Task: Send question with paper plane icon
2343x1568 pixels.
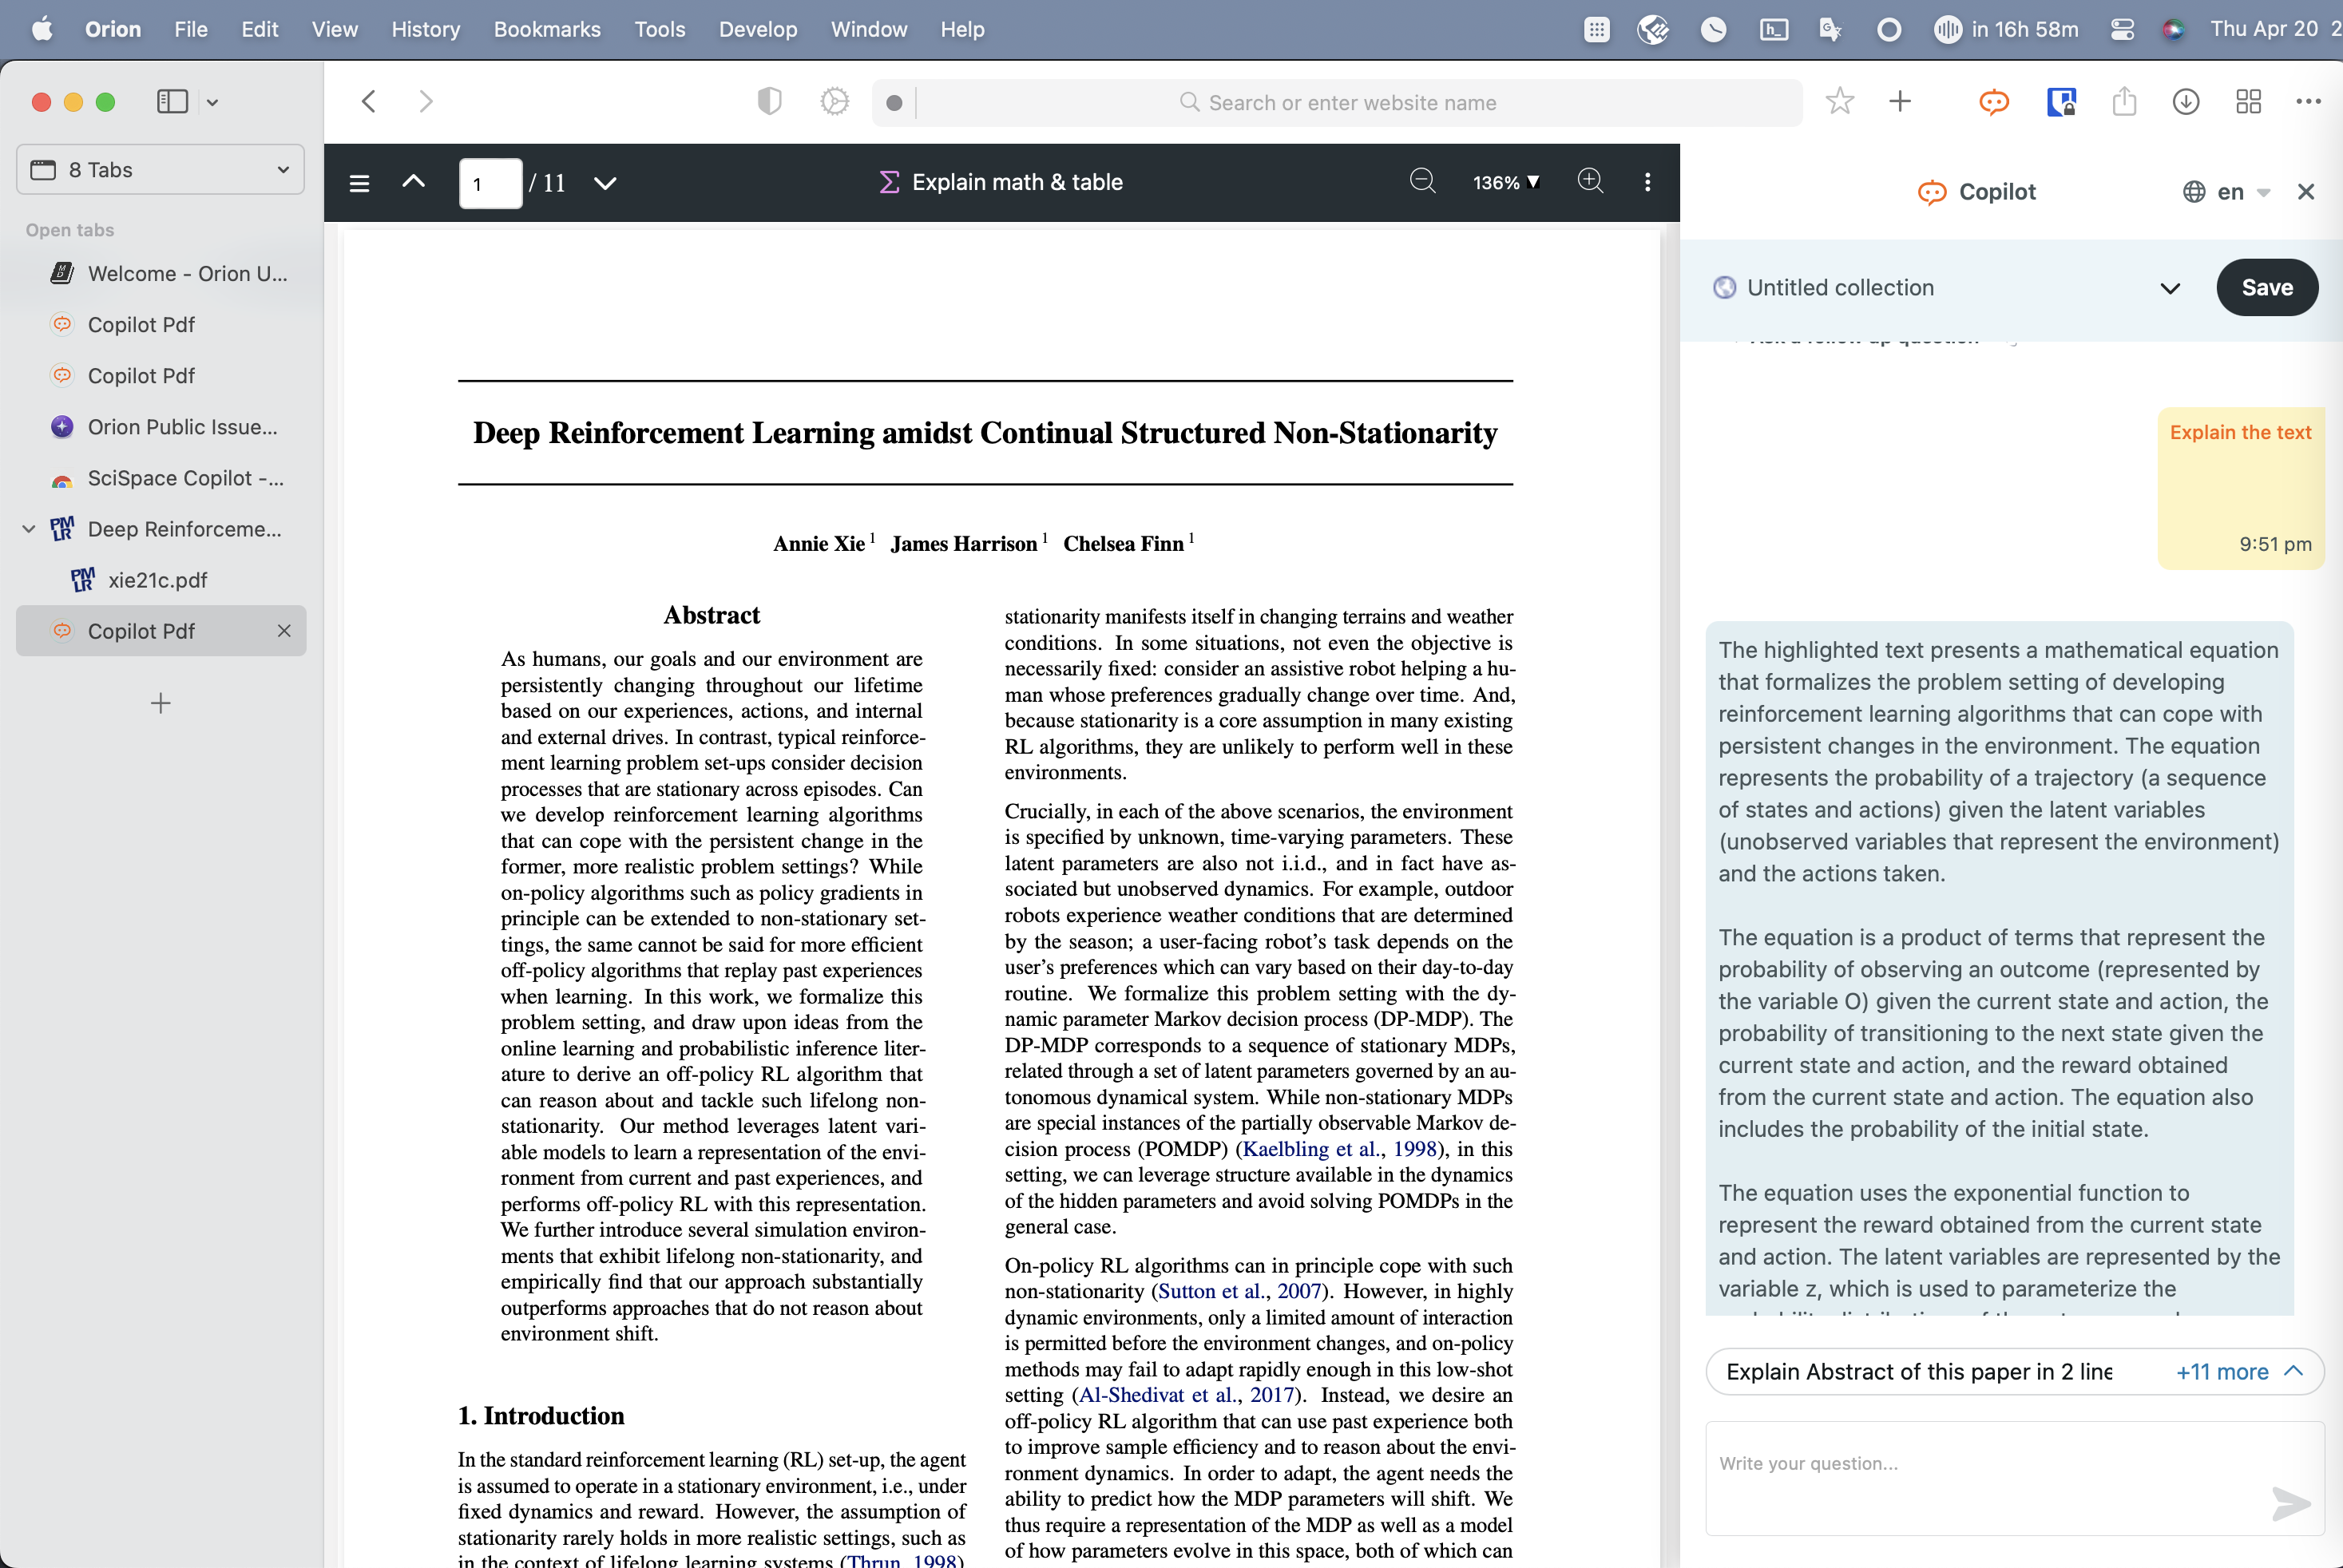Action: coord(2290,1502)
